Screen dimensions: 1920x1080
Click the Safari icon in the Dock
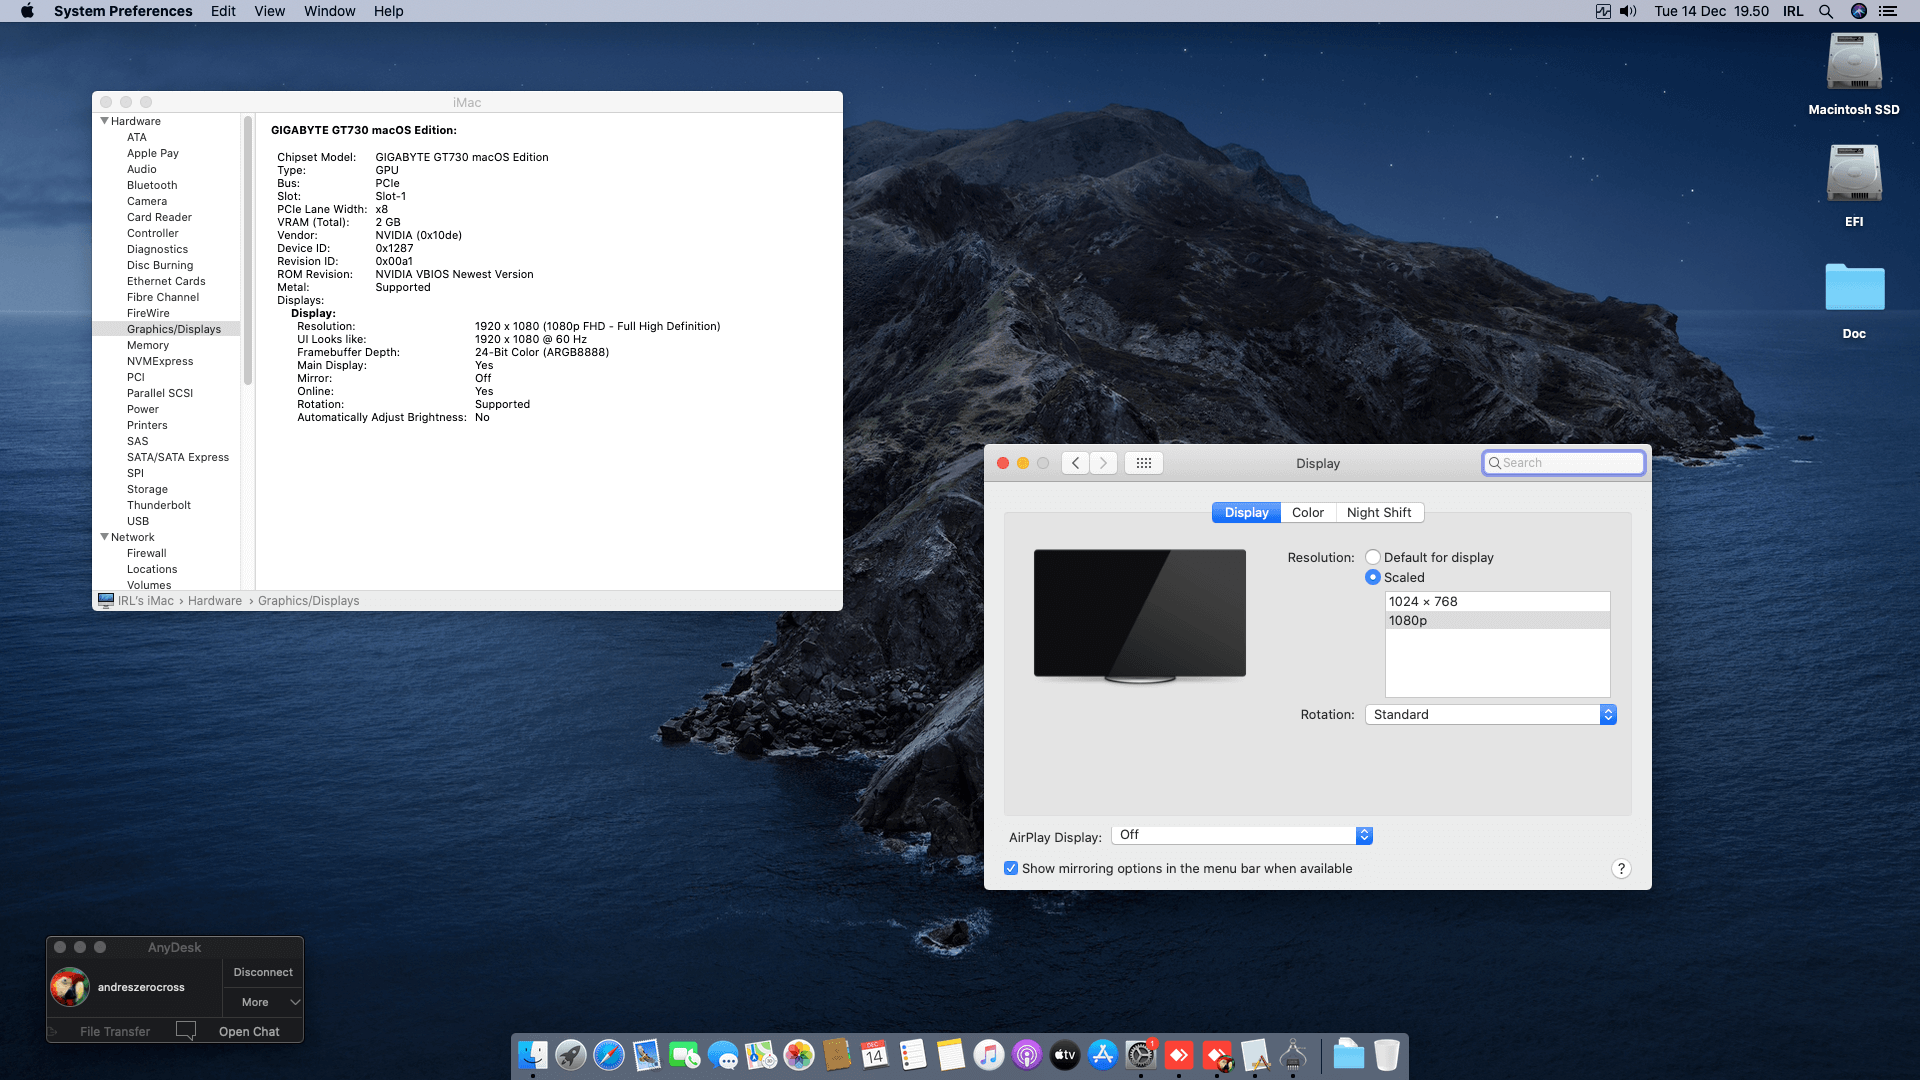click(x=607, y=1055)
